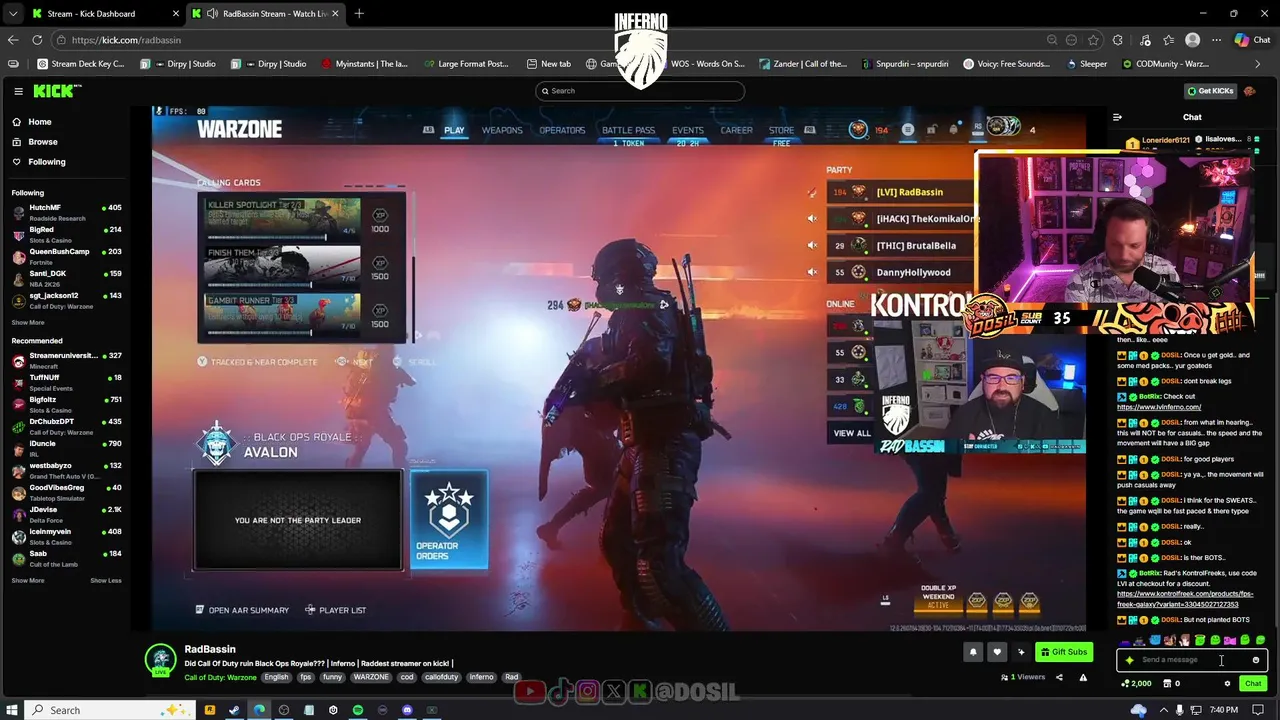Click Call of Duty: Warzone category link
1280x720 pixels.
coord(220,677)
